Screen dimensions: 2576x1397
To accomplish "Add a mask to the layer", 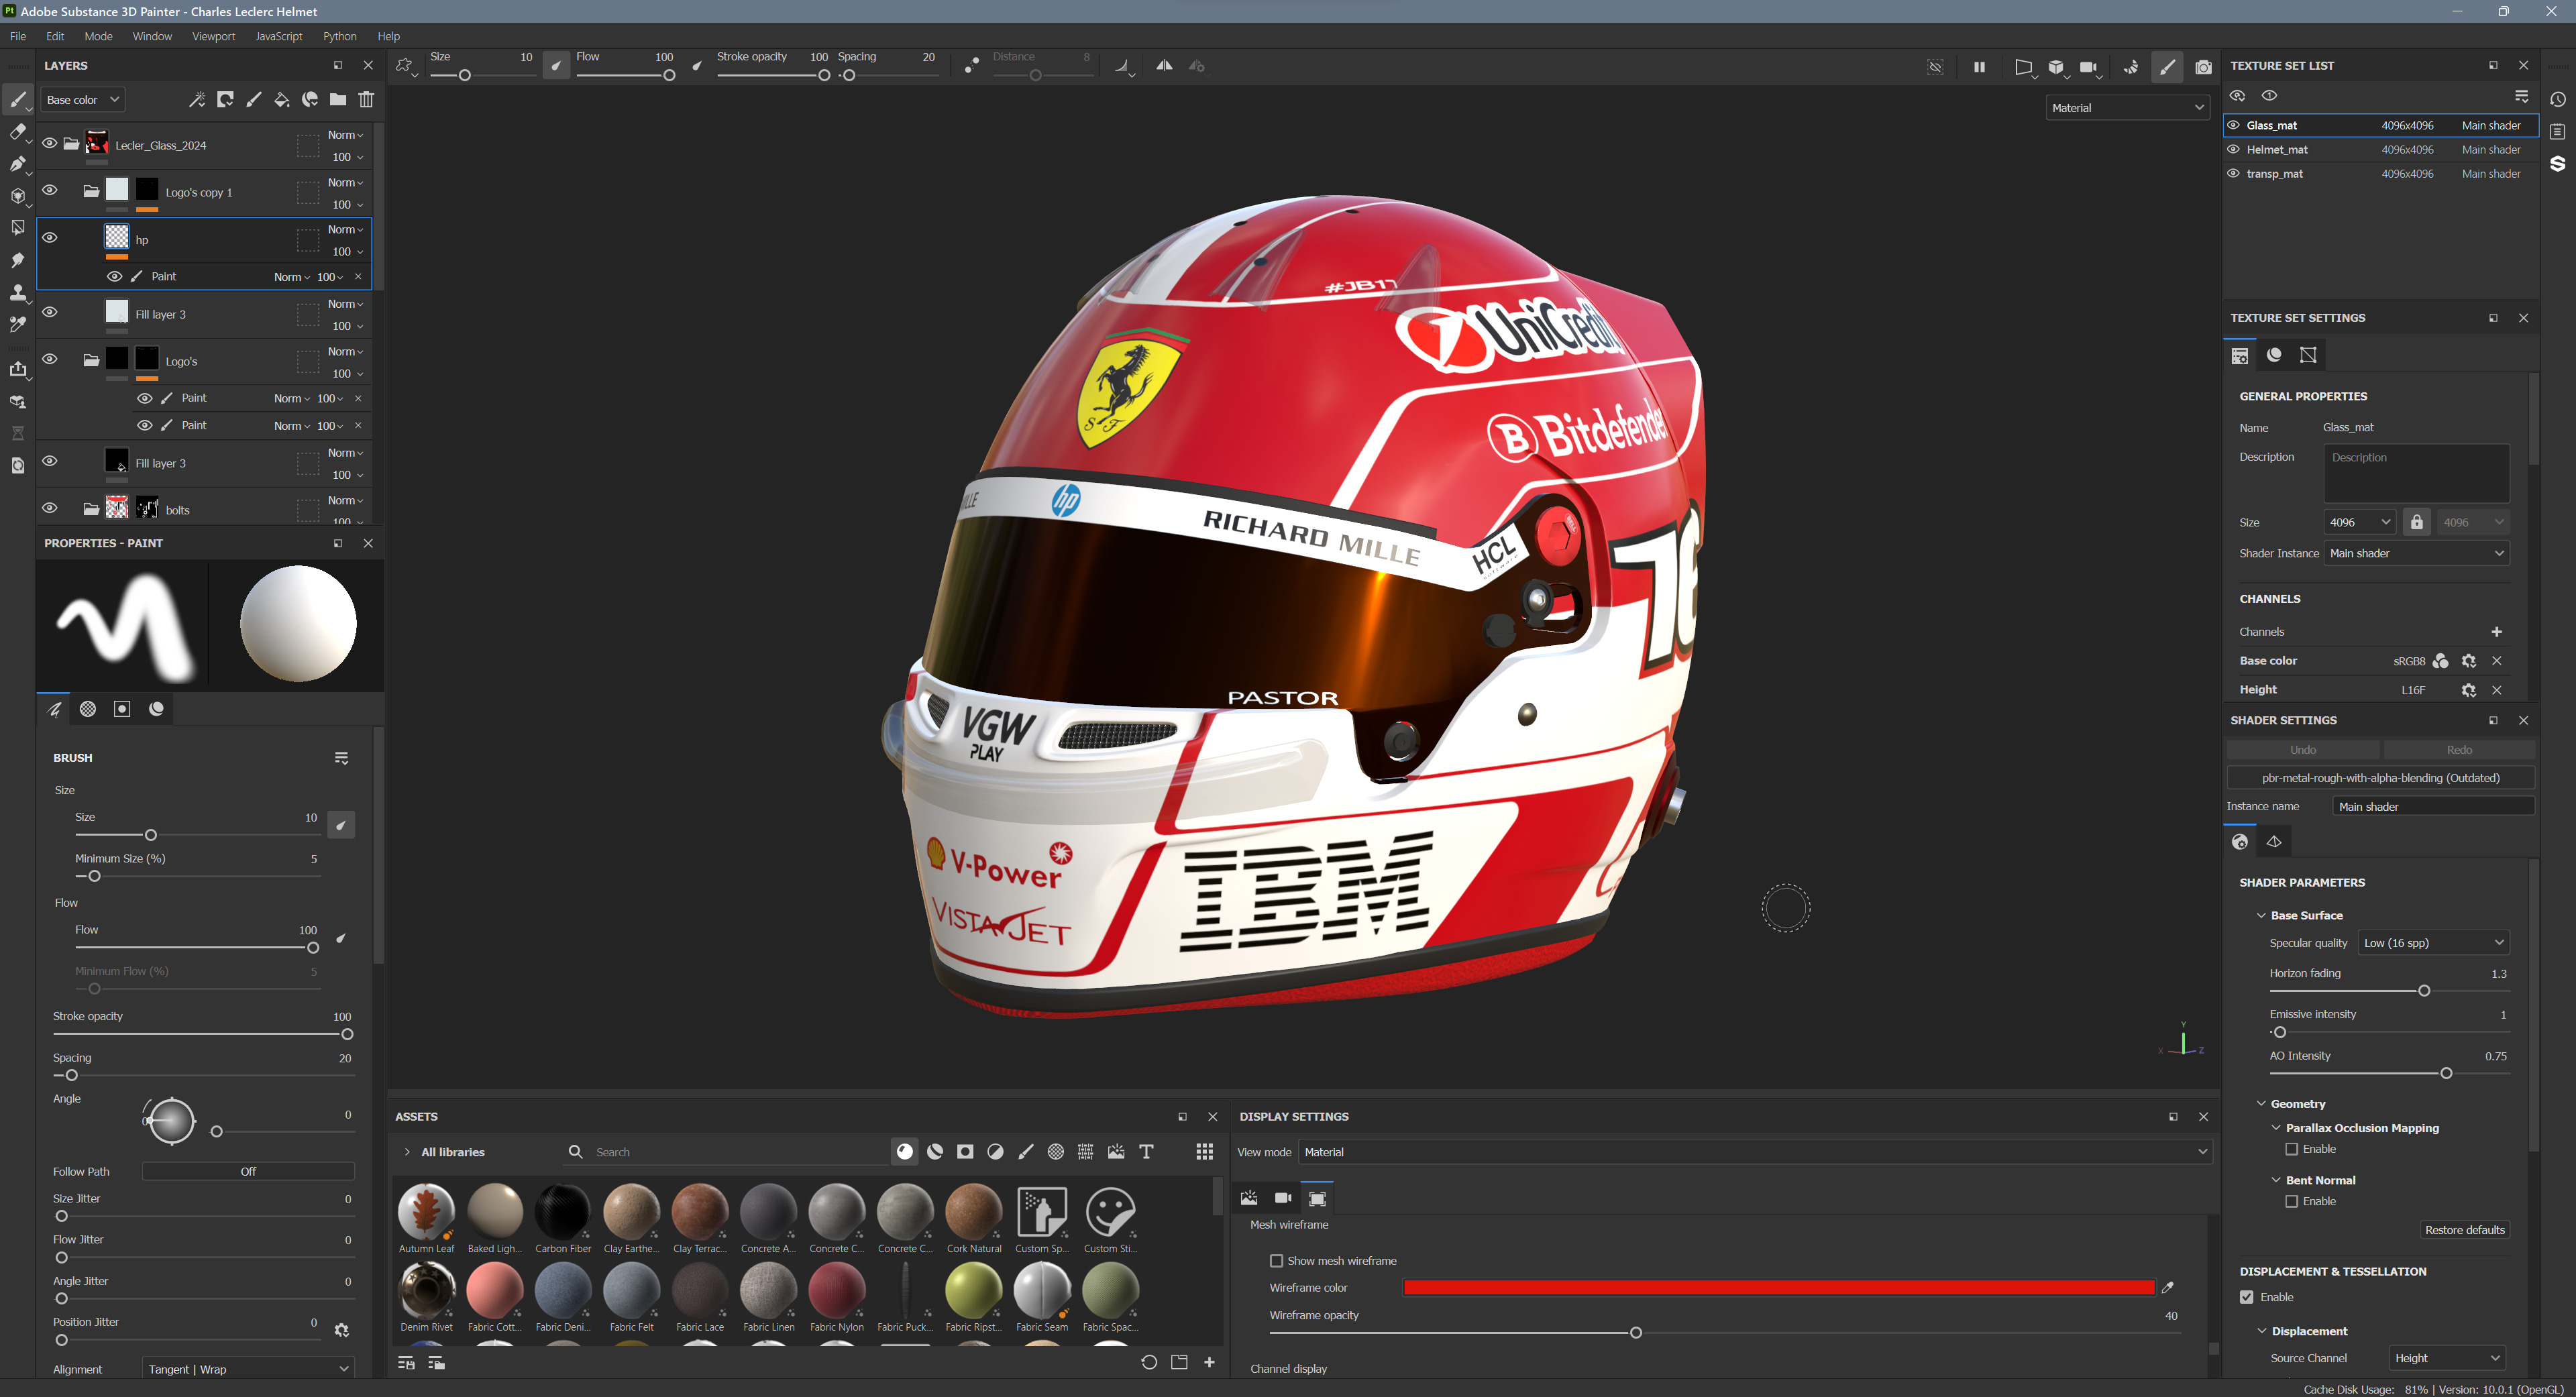I will coord(225,99).
